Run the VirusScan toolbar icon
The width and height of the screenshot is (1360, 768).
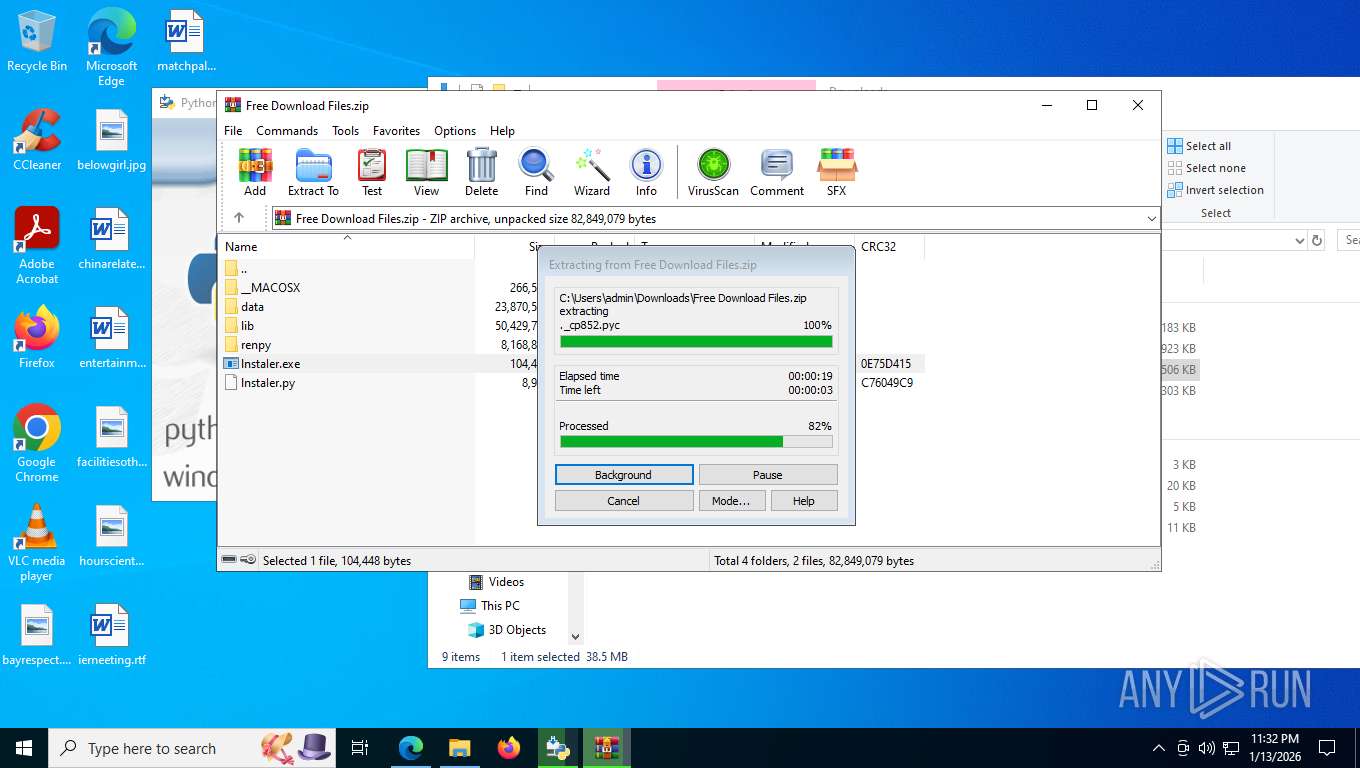pyautogui.click(x=713, y=172)
